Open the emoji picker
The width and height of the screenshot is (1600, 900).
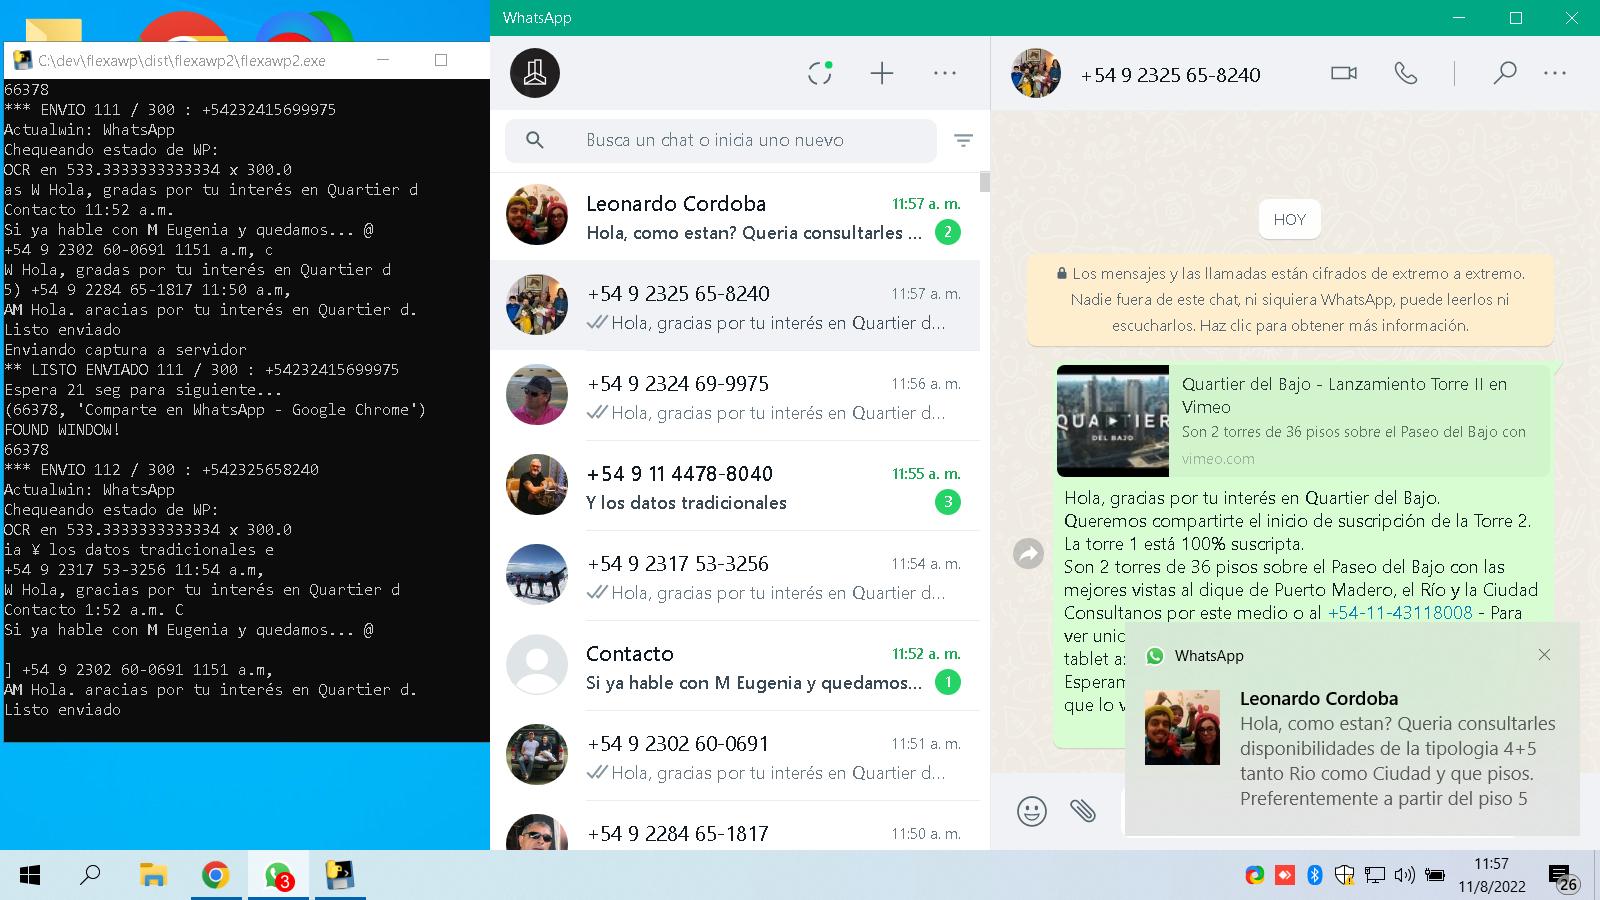click(x=1031, y=811)
